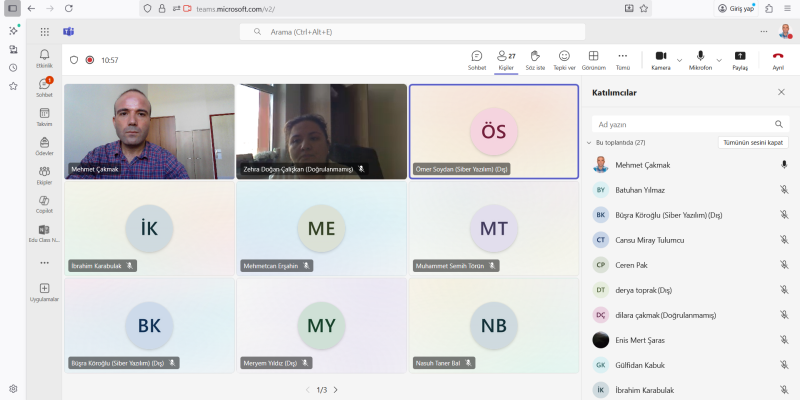
Task: Open Edu Class Notebook app
Action: click(44, 233)
